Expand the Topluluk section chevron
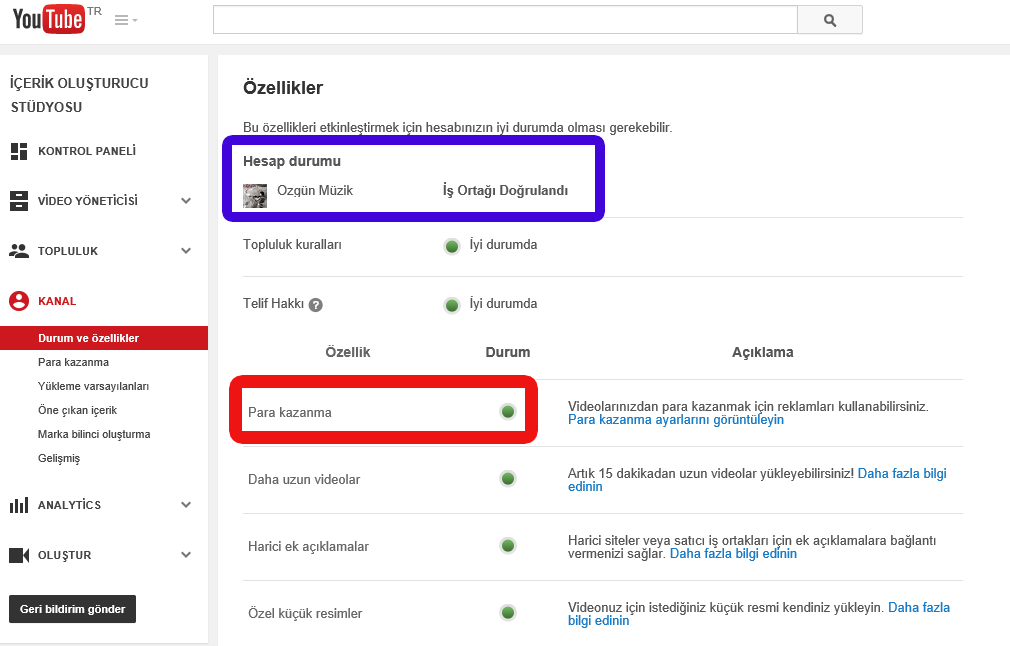This screenshot has height=646, width=1010. [x=186, y=251]
